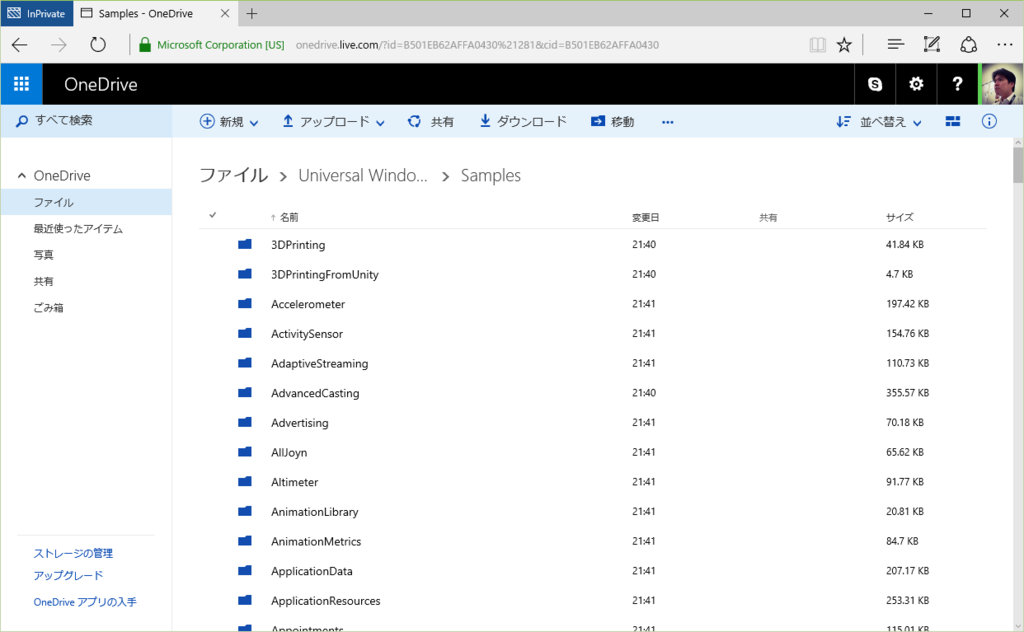This screenshot has height=632, width=1024.
Task: Open a new browser tab
Action: point(252,13)
